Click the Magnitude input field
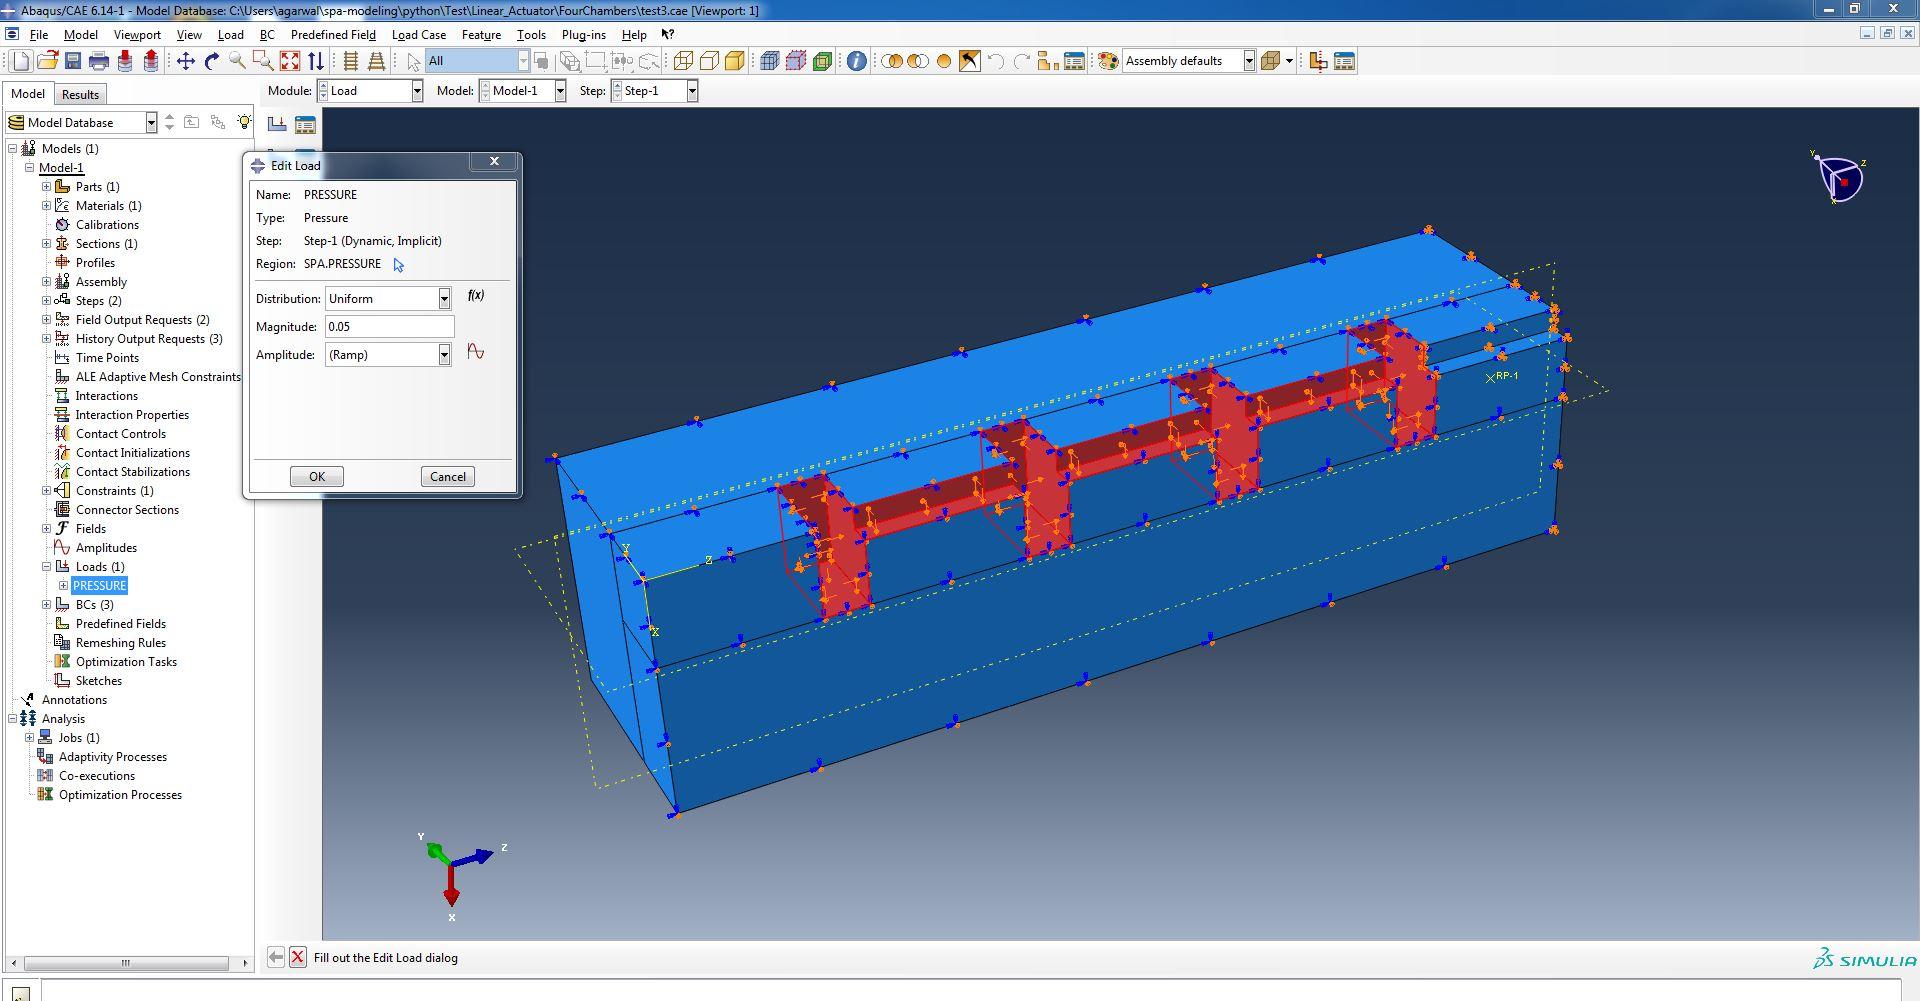This screenshot has height=1001, width=1920. point(390,327)
